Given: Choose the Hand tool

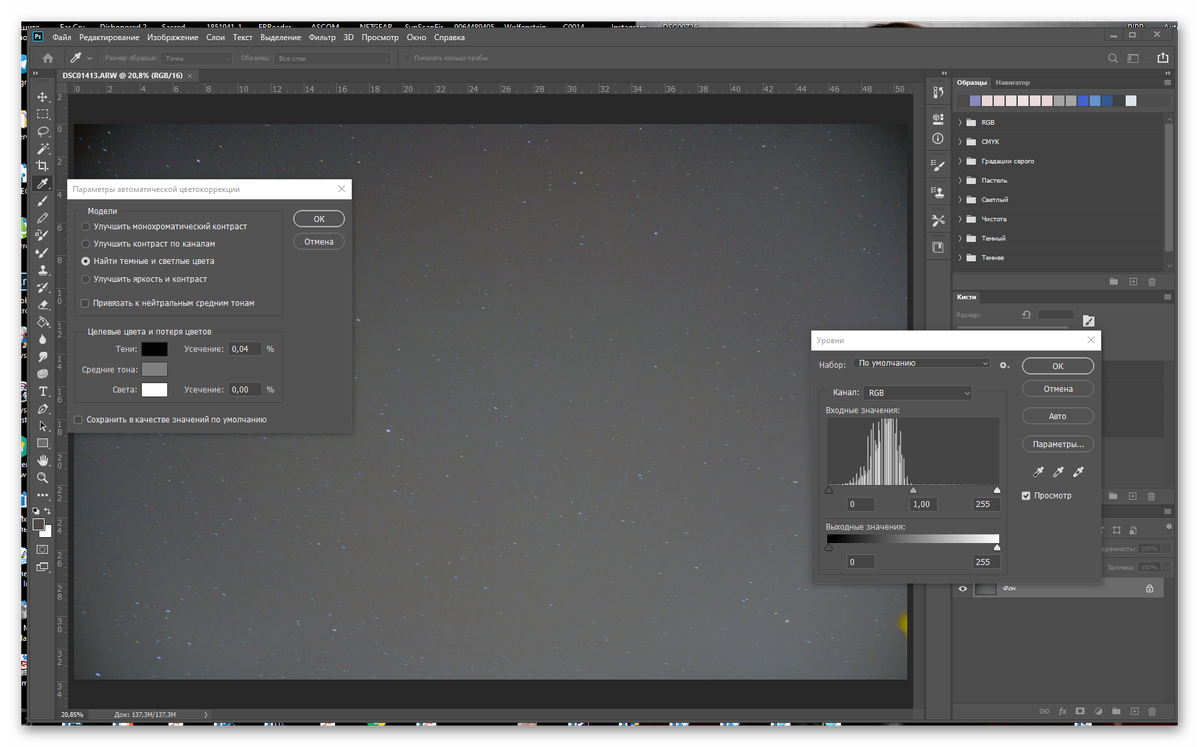Looking at the screenshot, I should [43, 460].
